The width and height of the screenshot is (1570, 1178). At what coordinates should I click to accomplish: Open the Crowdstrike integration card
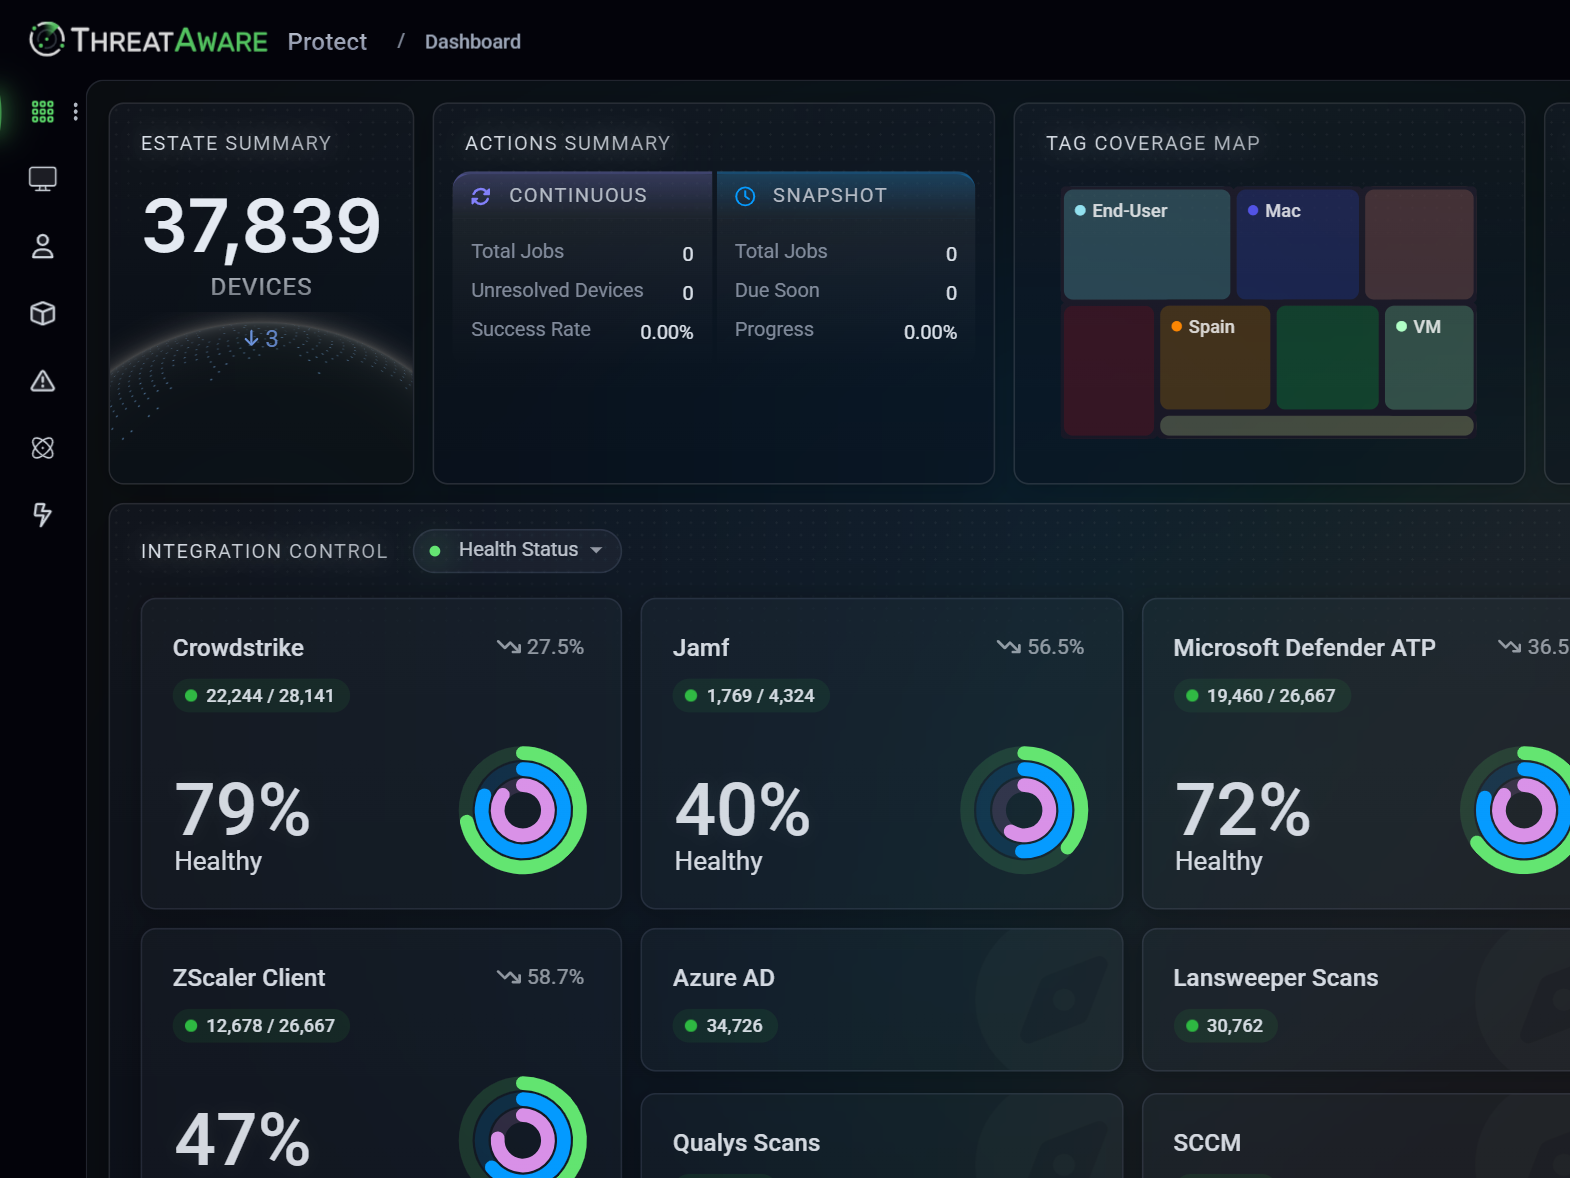(380, 753)
